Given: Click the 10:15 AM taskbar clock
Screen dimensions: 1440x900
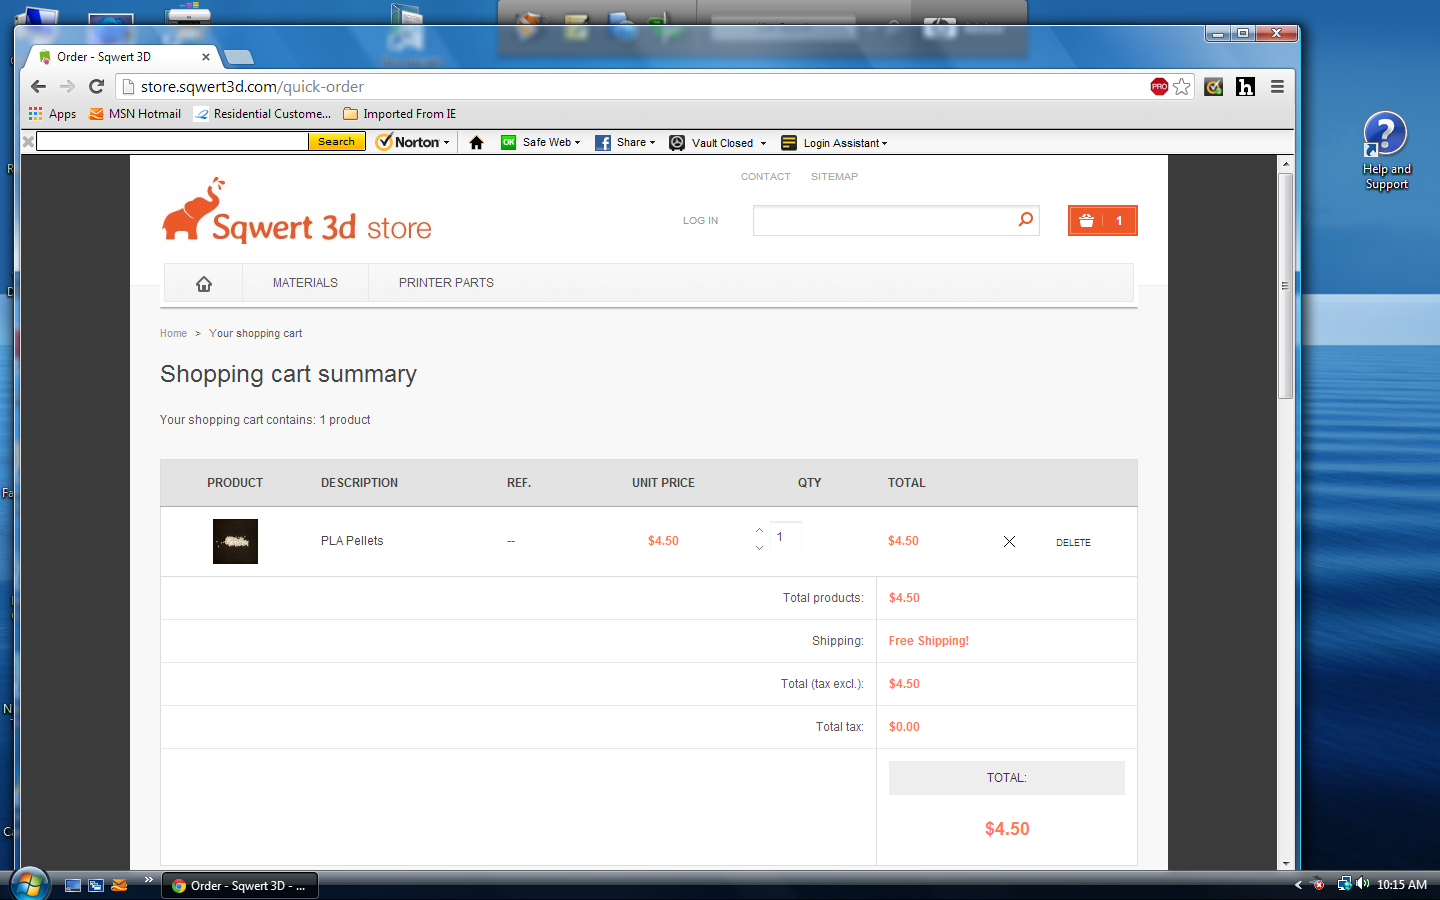Looking at the screenshot, I should [x=1401, y=885].
